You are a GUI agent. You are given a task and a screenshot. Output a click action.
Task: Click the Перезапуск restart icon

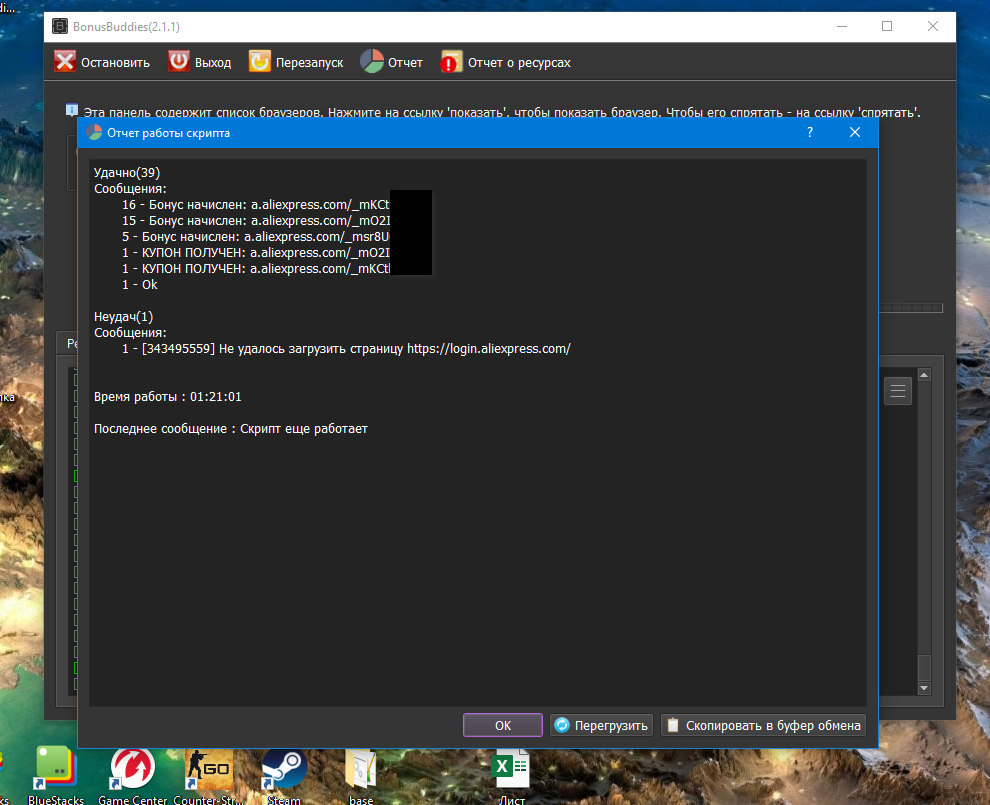coord(259,61)
